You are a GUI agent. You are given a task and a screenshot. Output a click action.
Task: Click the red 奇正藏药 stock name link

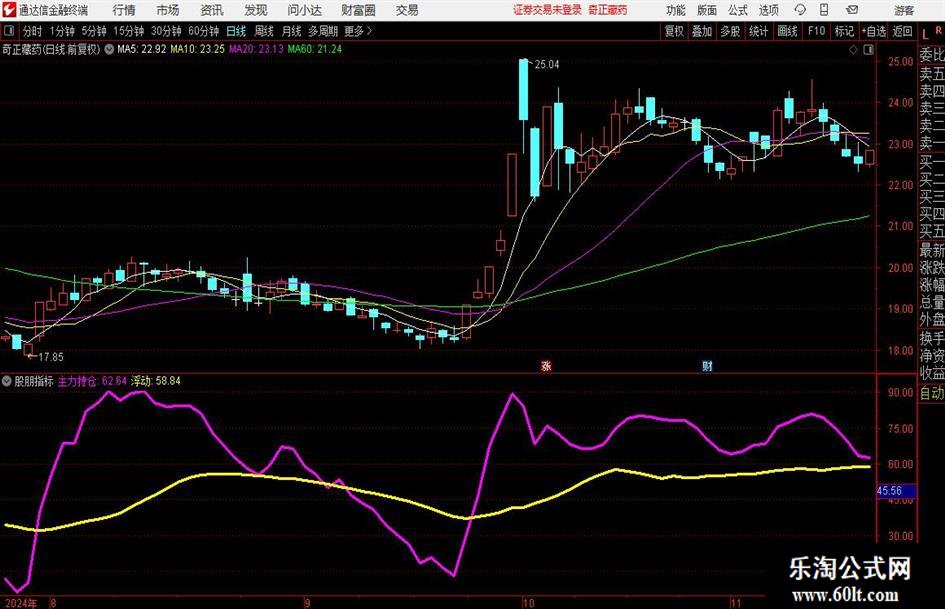(x=608, y=10)
